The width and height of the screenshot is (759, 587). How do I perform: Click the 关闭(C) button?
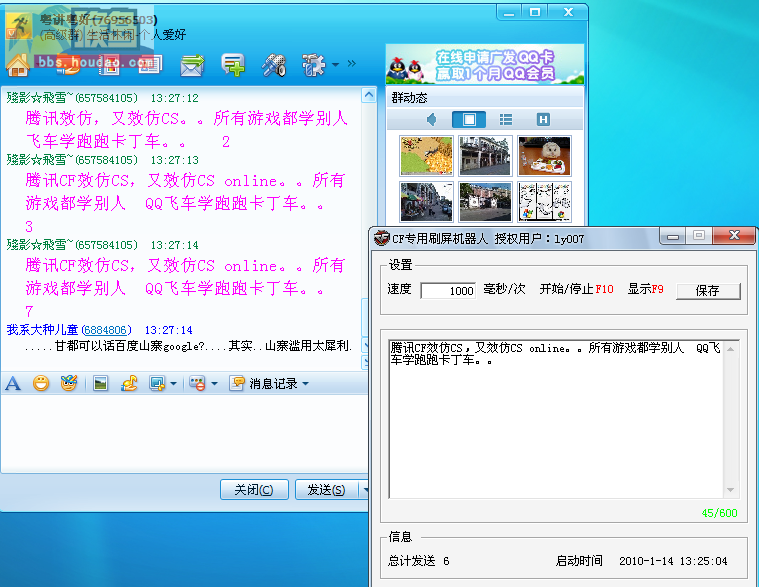[x=254, y=490]
